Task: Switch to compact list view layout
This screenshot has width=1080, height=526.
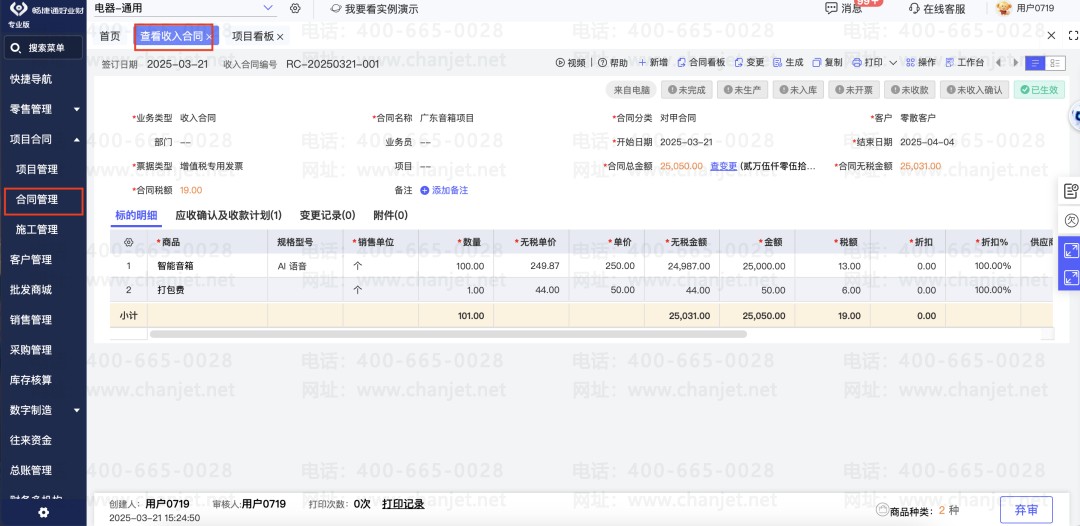Action: tap(1035, 63)
